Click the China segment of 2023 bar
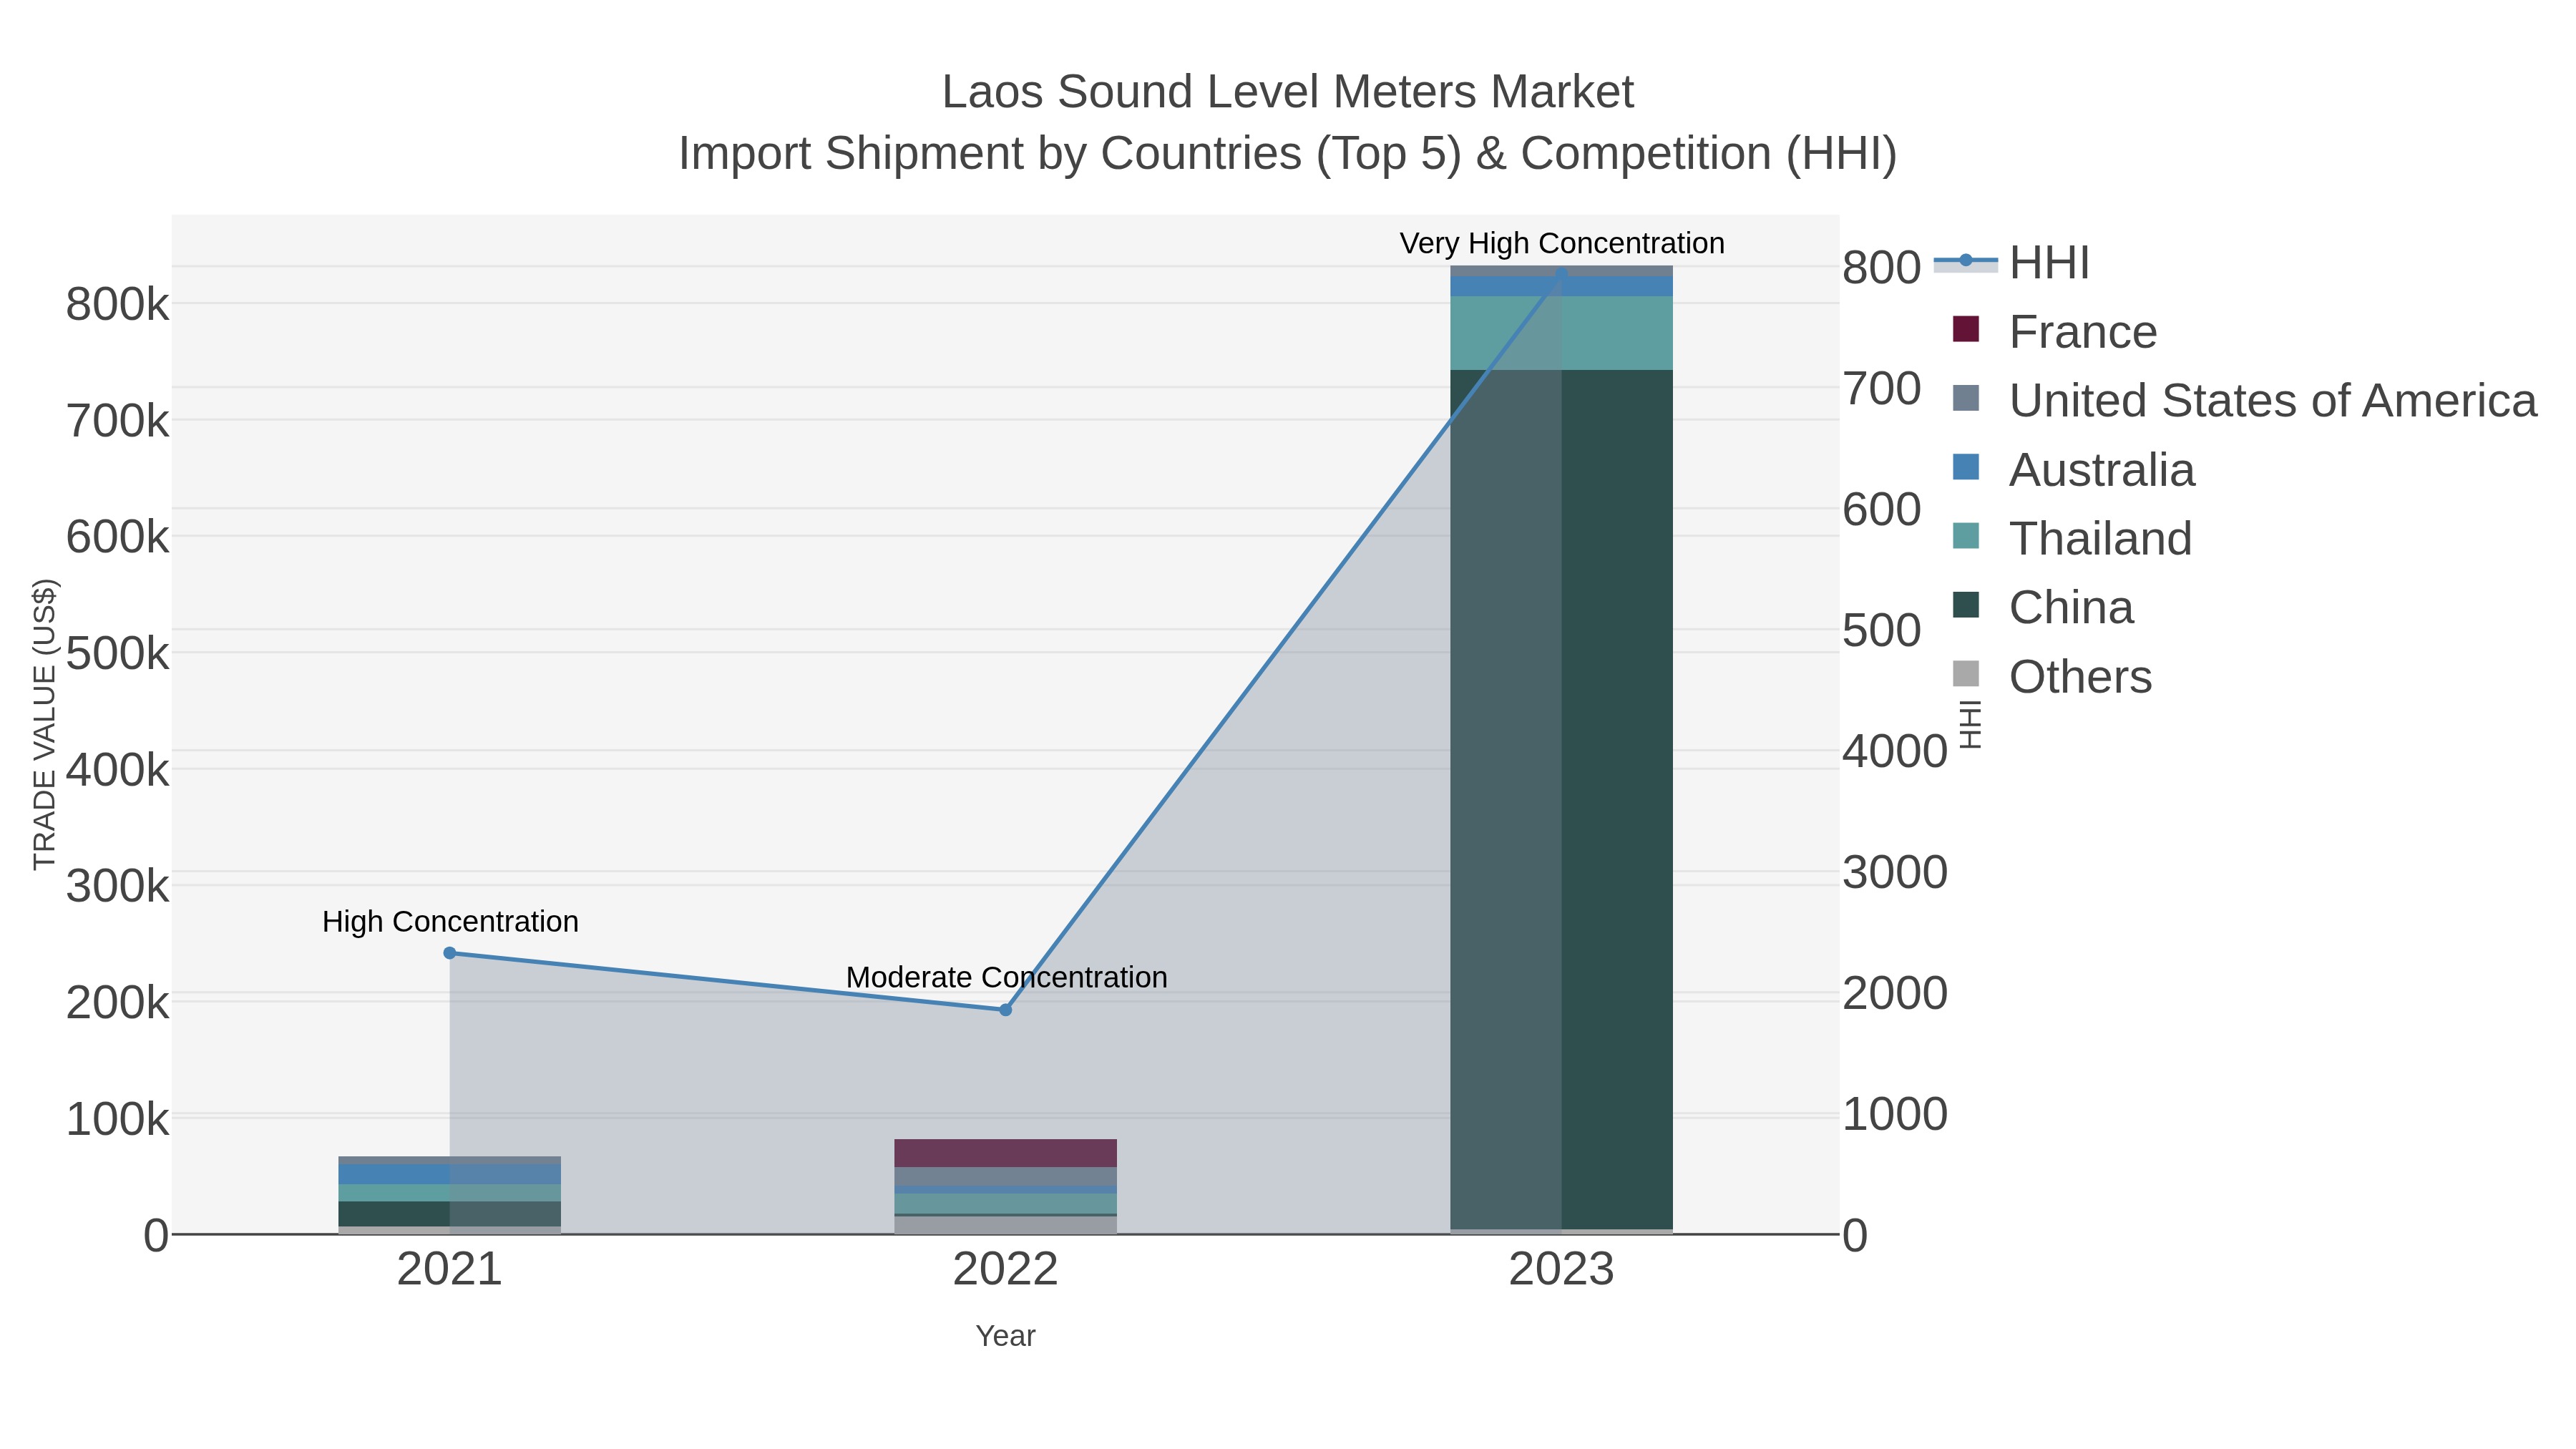This screenshot has height=1449, width=2576. click(1562, 800)
